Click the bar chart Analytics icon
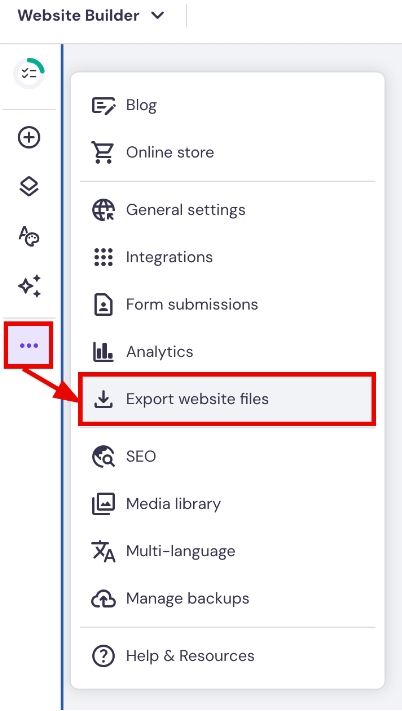This screenshot has height=711, width=402. 103,351
